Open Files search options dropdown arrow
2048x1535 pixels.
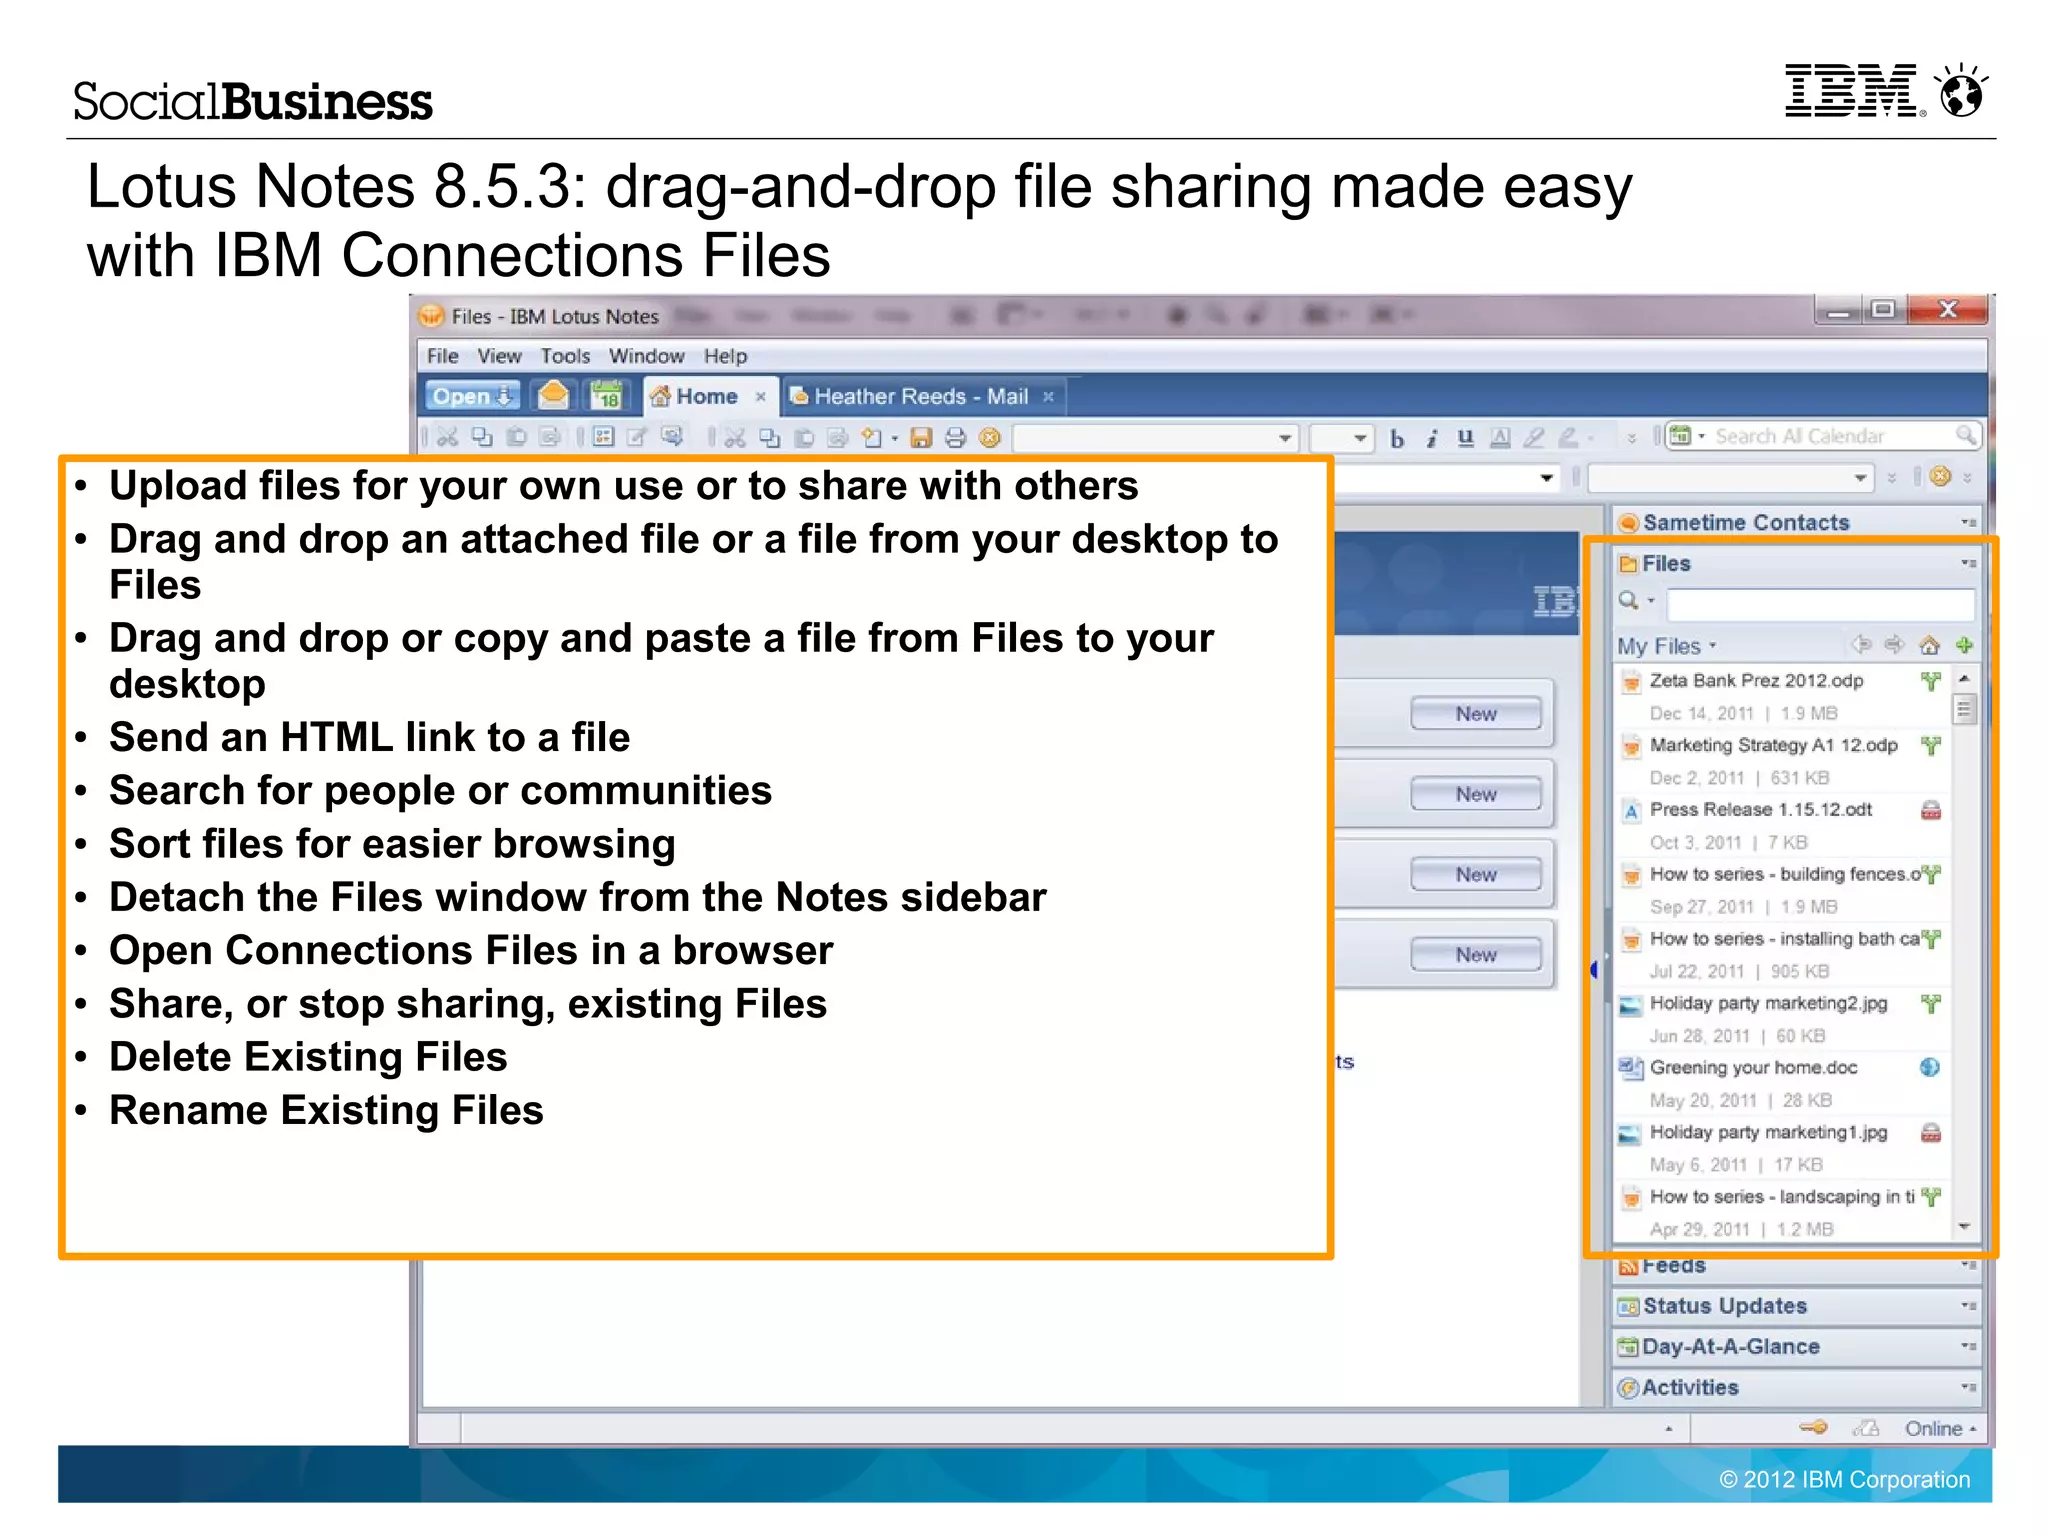pos(1651,601)
